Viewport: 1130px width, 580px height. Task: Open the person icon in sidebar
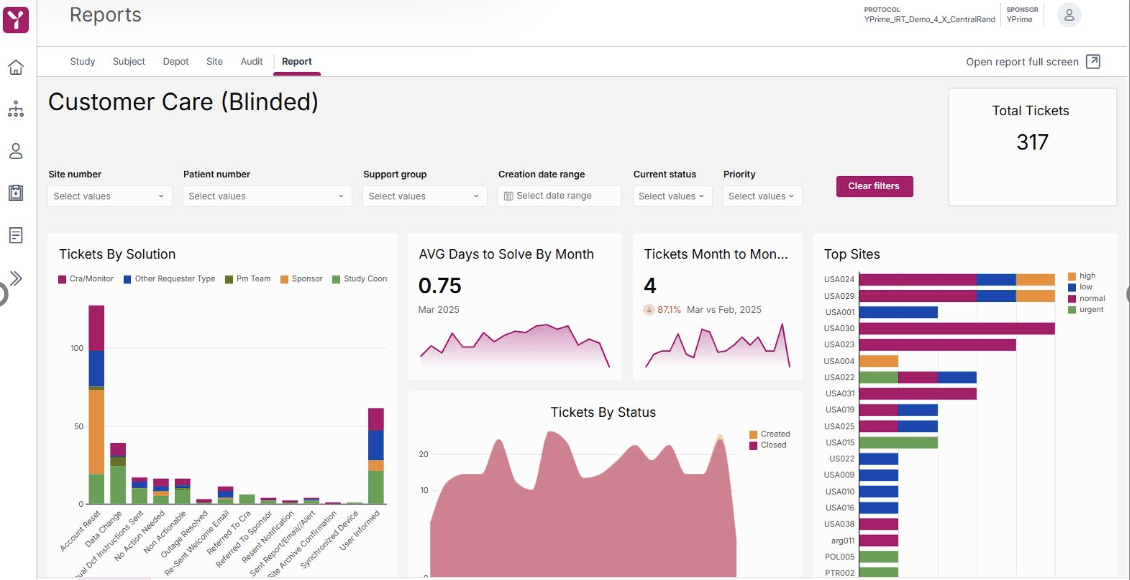[x=16, y=151]
